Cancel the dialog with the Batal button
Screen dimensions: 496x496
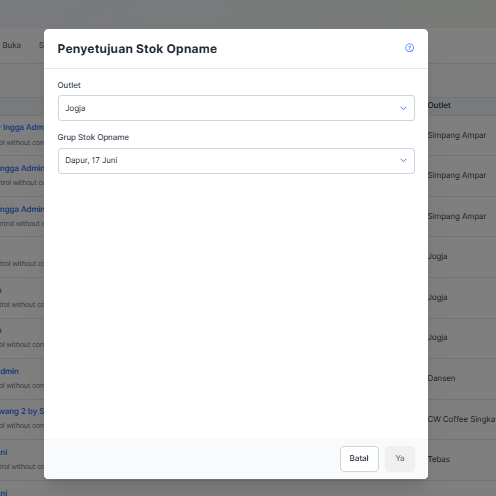pyautogui.click(x=359, y=459)
